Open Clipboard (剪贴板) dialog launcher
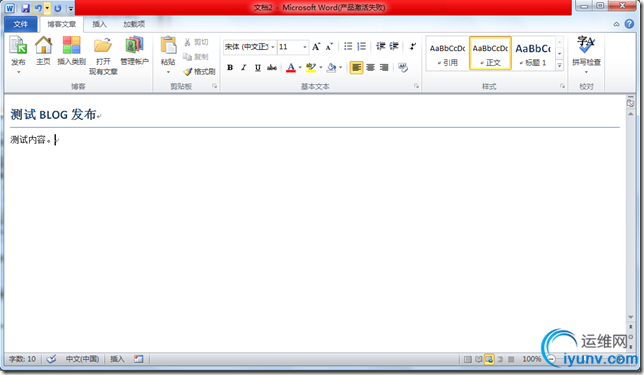The width and height of the screenshot is (644, 375). coord(214,86)
